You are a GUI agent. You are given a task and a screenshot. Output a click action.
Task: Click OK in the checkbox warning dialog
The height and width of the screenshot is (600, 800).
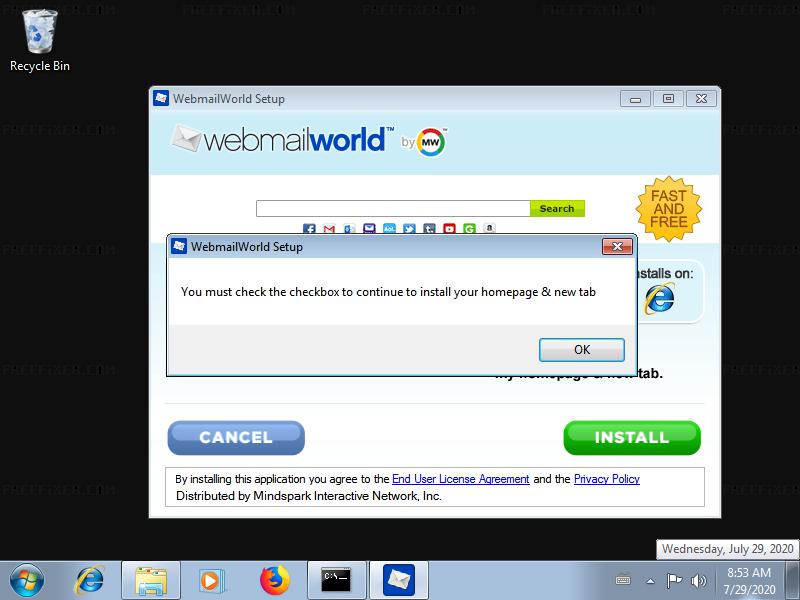(582, 349)
